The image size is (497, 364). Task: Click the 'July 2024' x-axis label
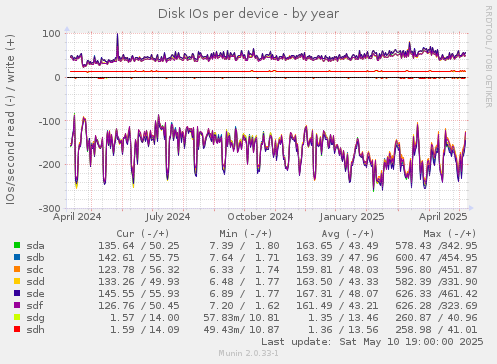[168, 217]
